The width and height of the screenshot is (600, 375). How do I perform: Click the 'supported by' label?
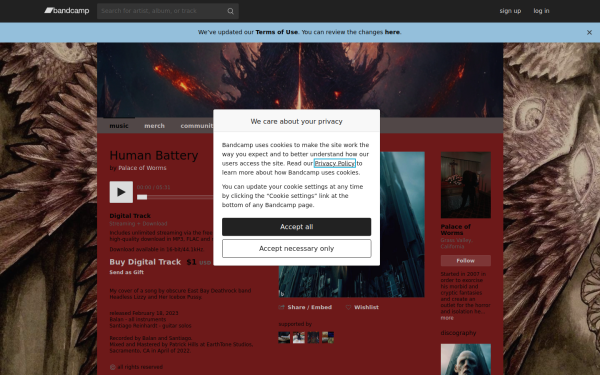coord(295,324)
